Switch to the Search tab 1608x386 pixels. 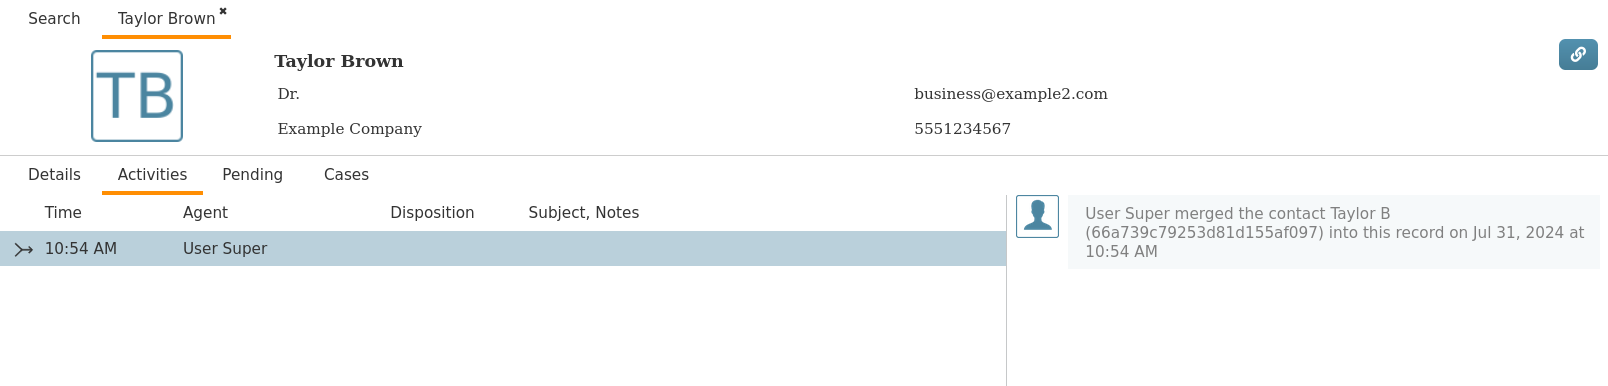click(x=54, y=19)
